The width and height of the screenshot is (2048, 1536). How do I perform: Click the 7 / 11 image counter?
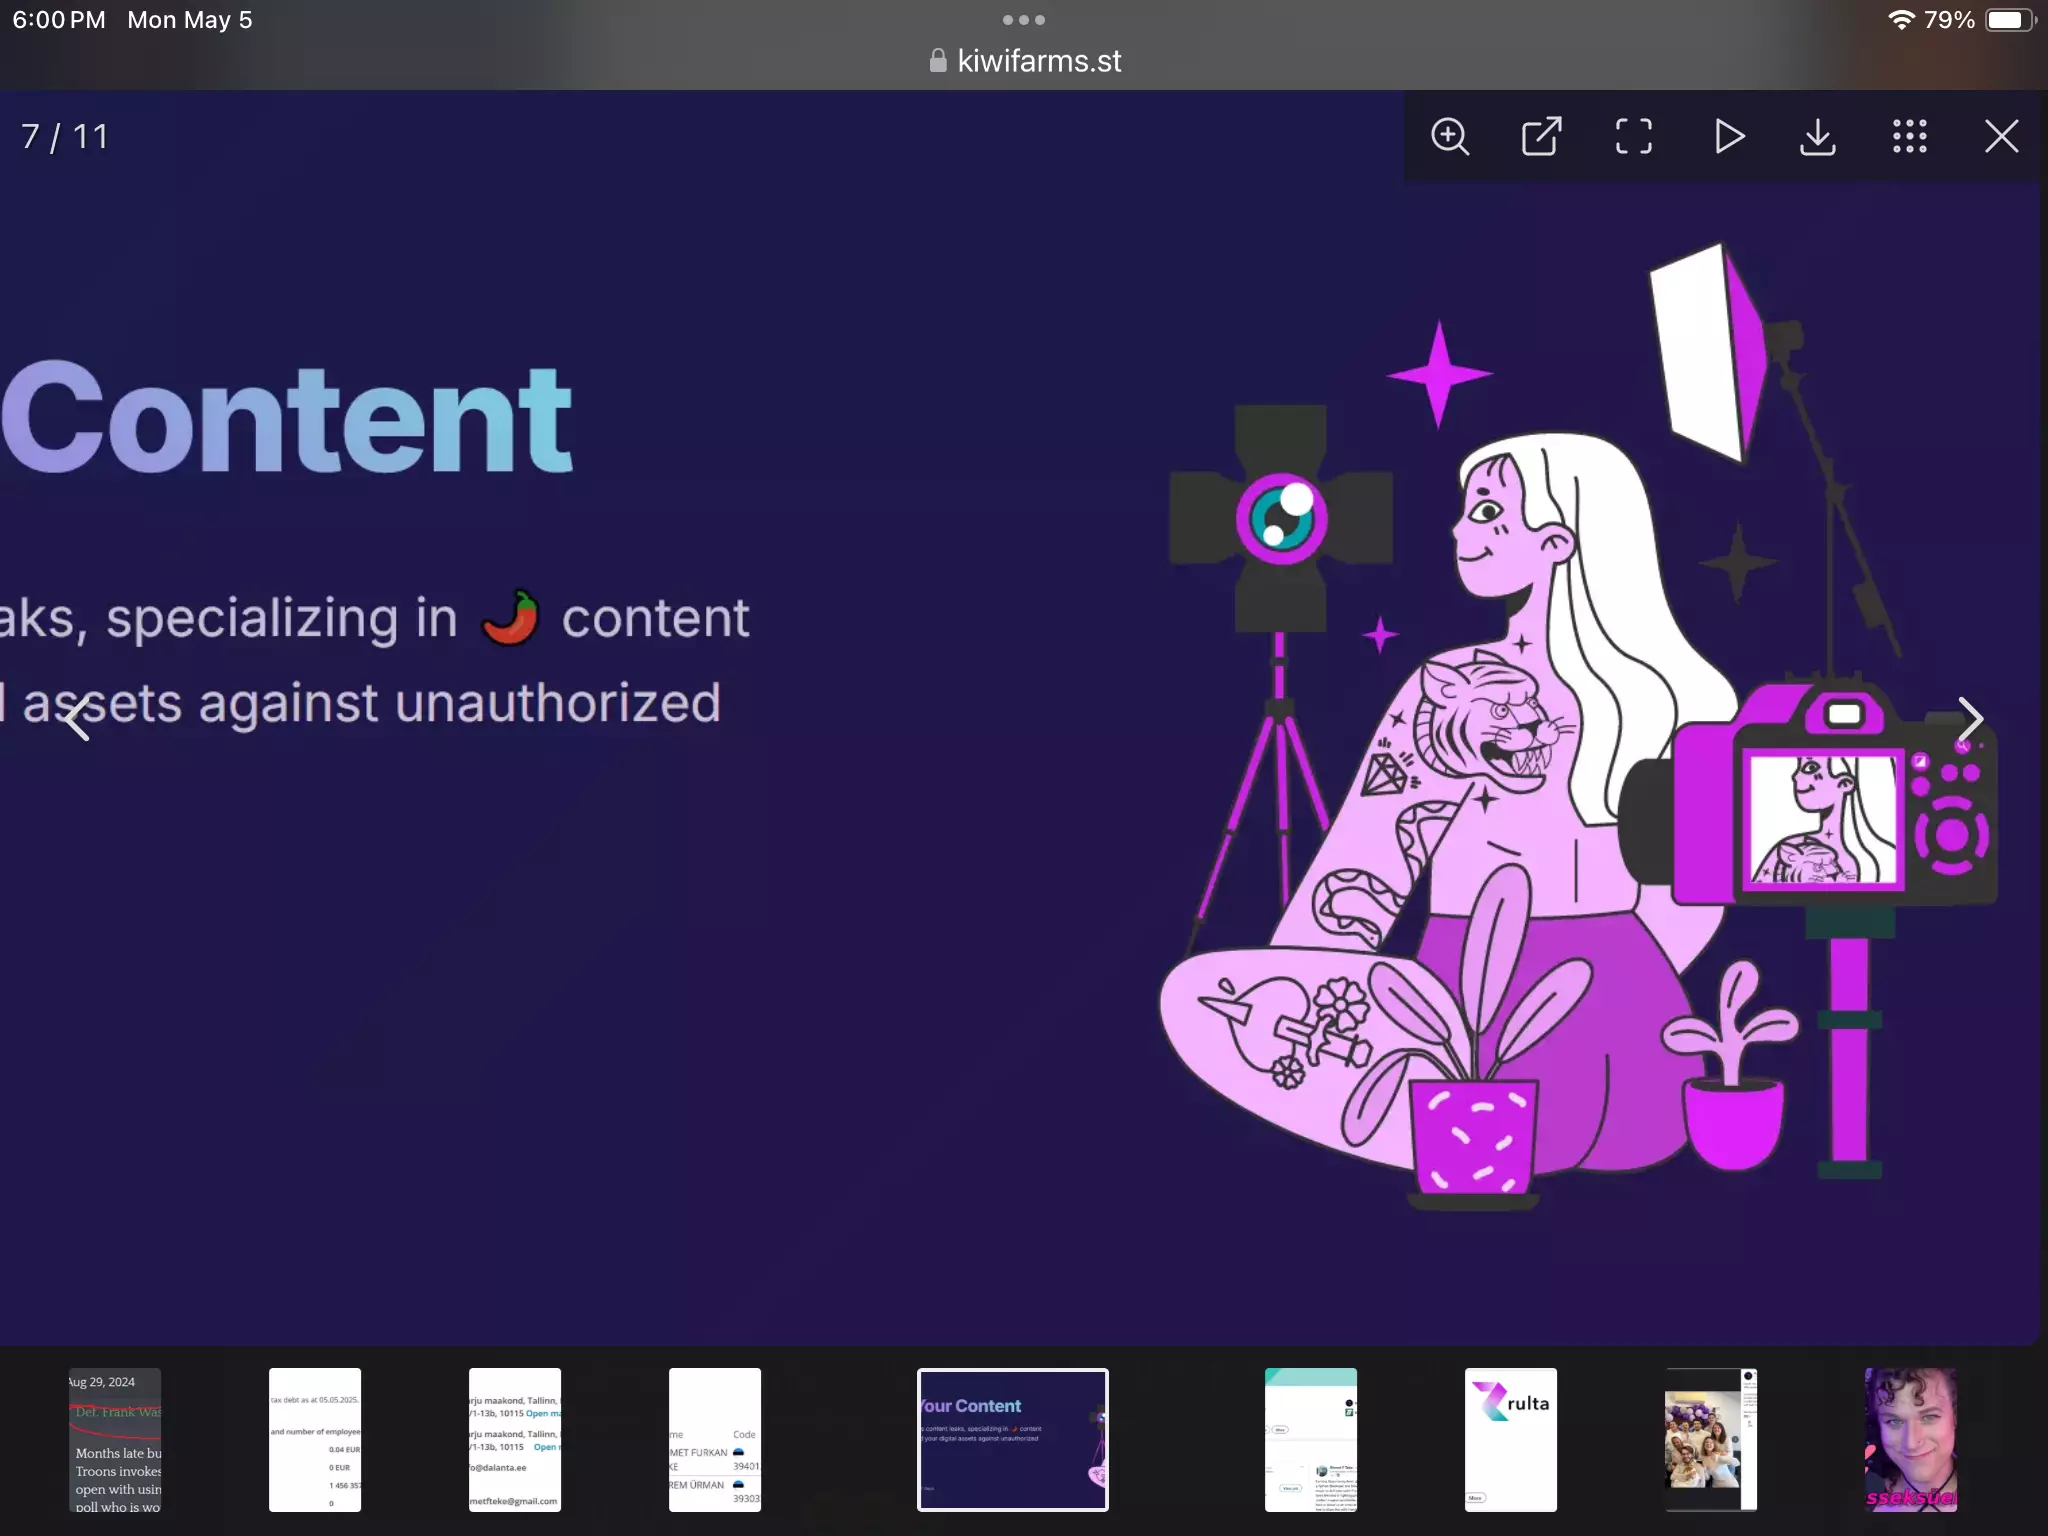click(65, 137)
